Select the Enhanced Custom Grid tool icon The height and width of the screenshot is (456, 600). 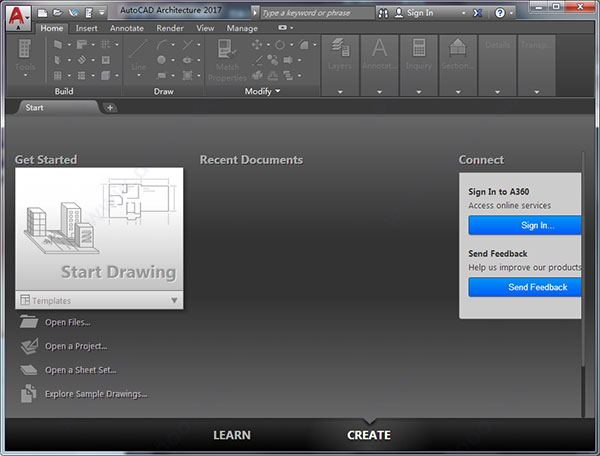click(105, 44)
